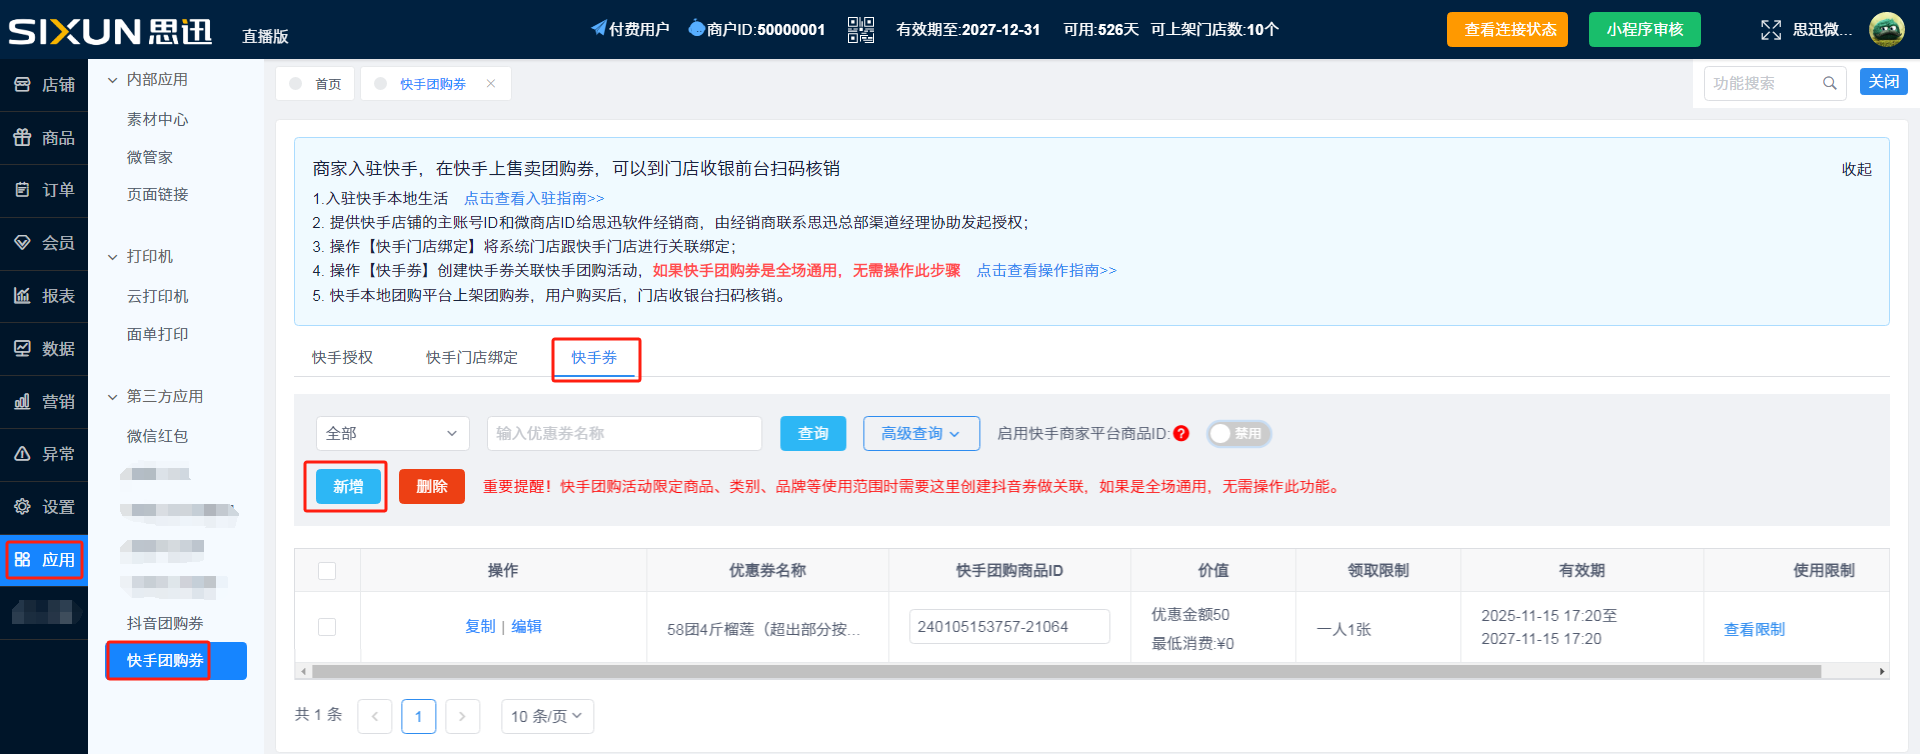Focus the 输入优惠券名称 input field
The image size is (1920, 754).
point(625,434)
